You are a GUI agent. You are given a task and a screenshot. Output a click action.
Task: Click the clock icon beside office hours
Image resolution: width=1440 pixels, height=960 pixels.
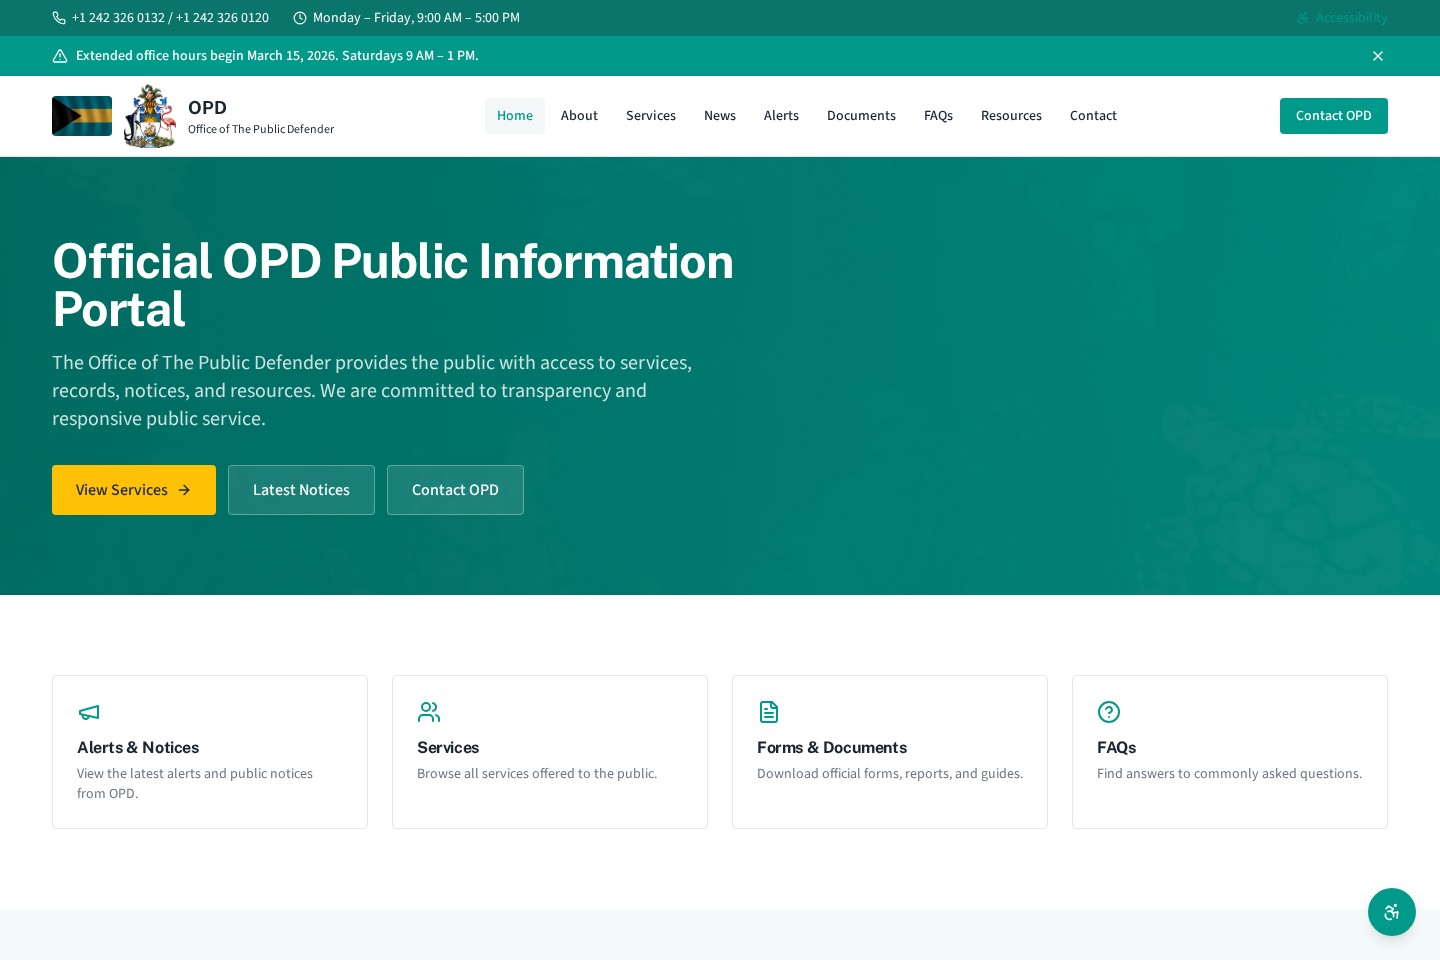[300, 18]
